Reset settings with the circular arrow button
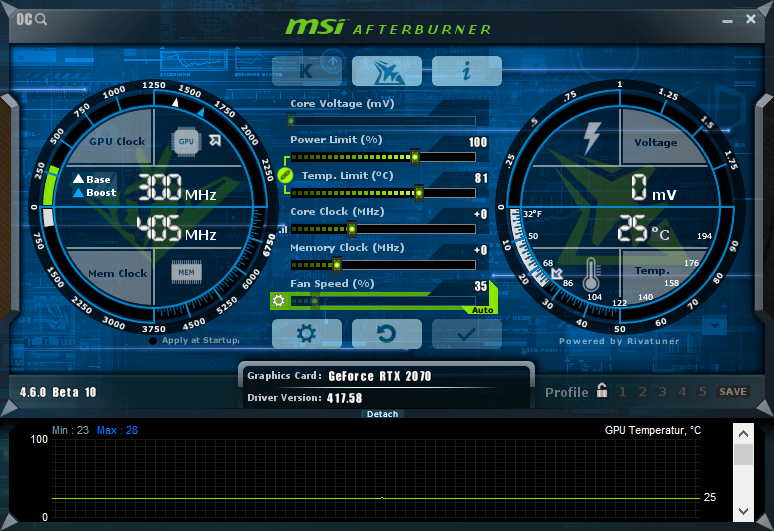774x531 pixels. (387, 334)
